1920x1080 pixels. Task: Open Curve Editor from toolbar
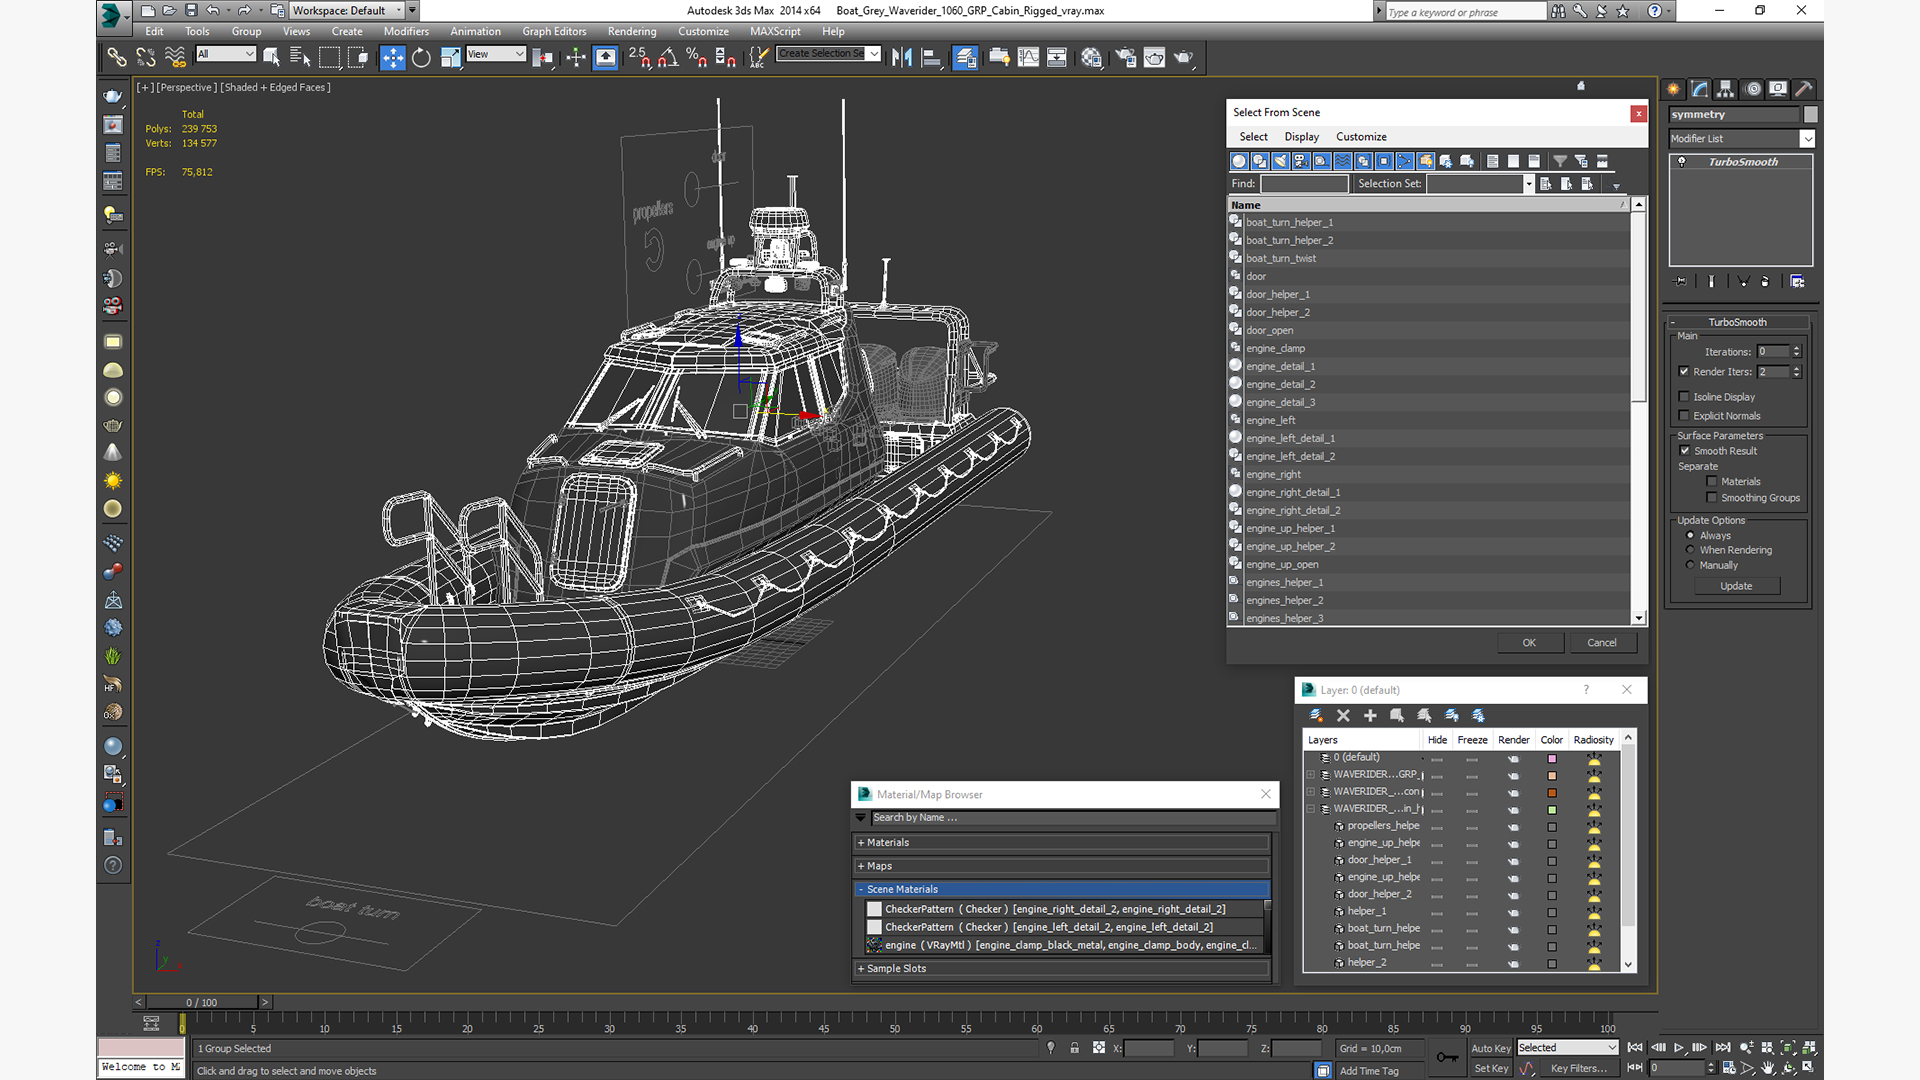pos(1028,57)
